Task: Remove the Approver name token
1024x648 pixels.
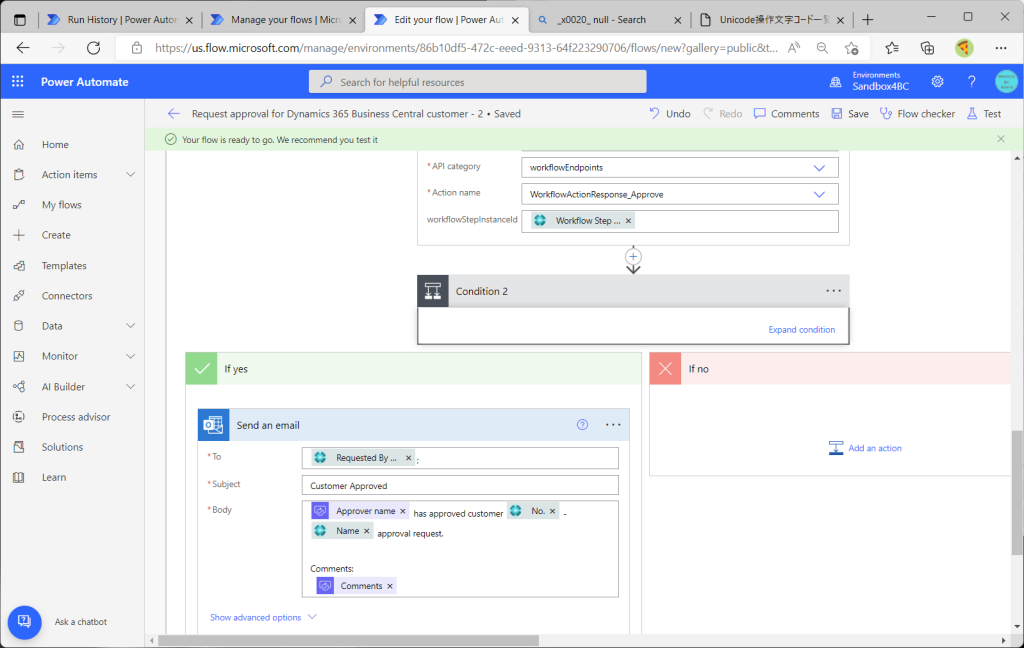Action: [x=402, y=511]
